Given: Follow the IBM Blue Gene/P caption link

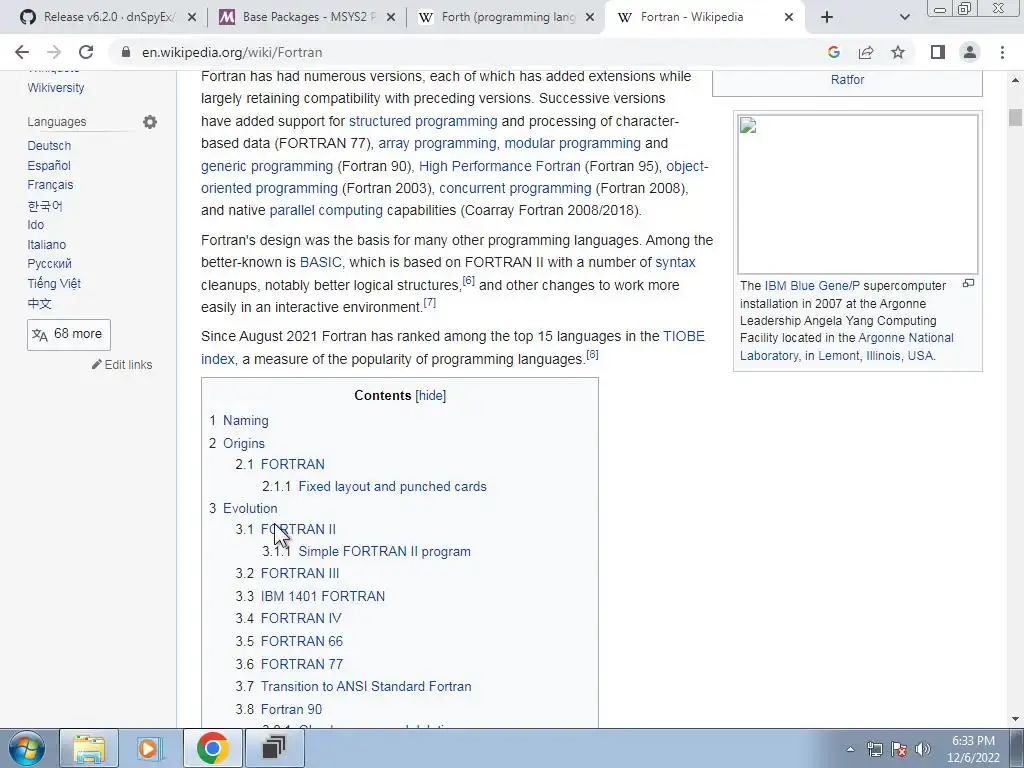Looking at the screenshot, I should click(x=812, y=286).
